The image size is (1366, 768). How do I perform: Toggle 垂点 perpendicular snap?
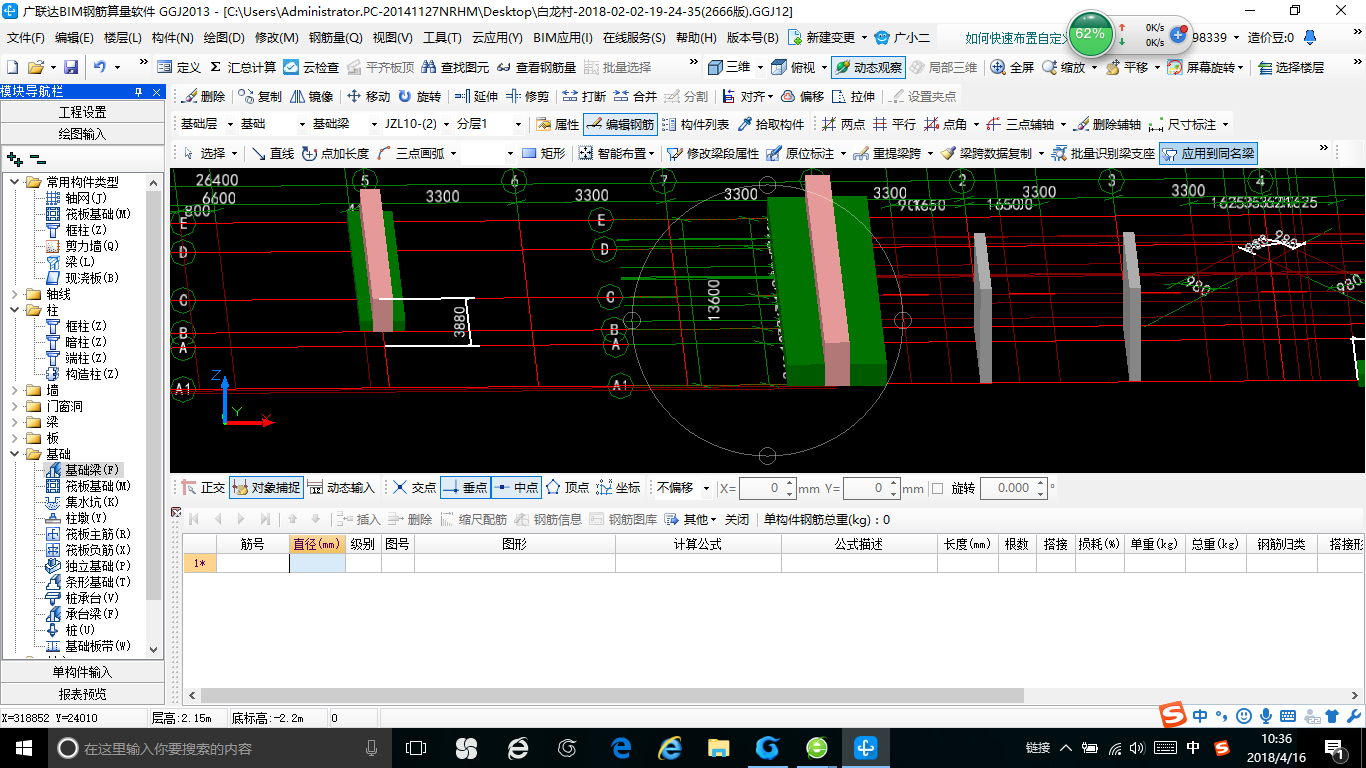click(x=465, y=488)
